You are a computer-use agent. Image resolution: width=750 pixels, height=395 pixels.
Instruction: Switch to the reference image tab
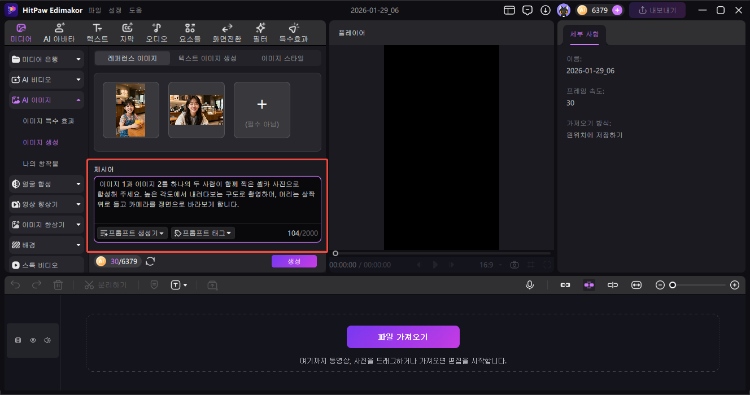[x=132, y=58]
